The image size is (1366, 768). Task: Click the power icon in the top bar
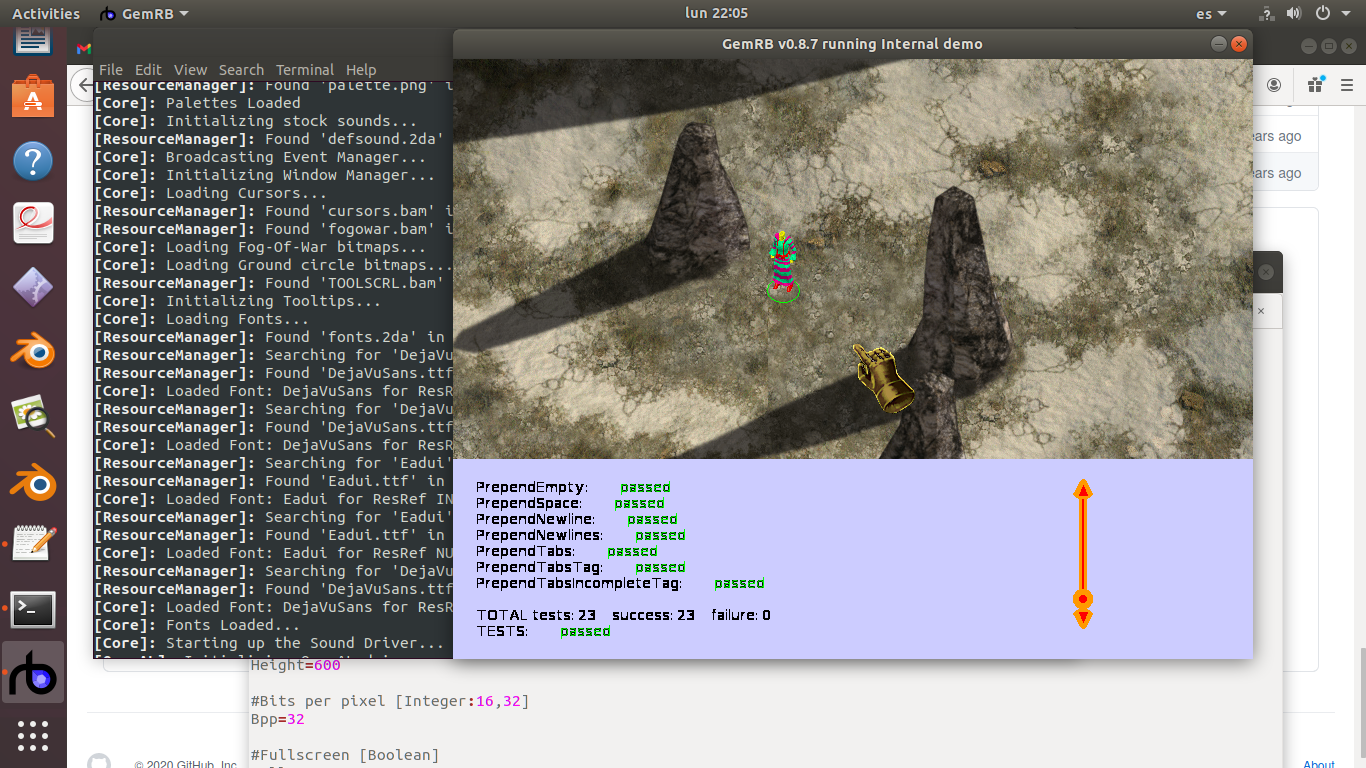[x=1322, y=13]
